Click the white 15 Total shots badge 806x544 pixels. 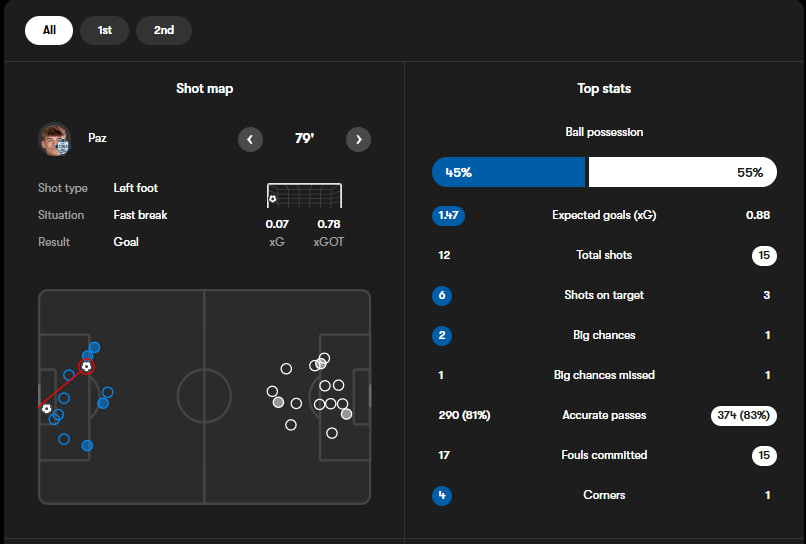(x=764, y=255)
